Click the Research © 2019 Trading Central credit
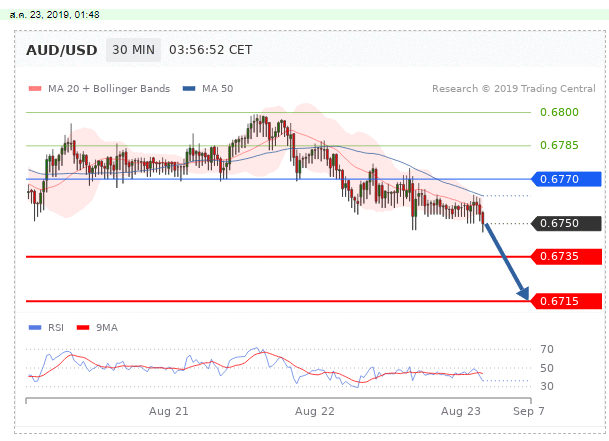Image resolution: width=609 pixels, height=441 pixels. 513,89
